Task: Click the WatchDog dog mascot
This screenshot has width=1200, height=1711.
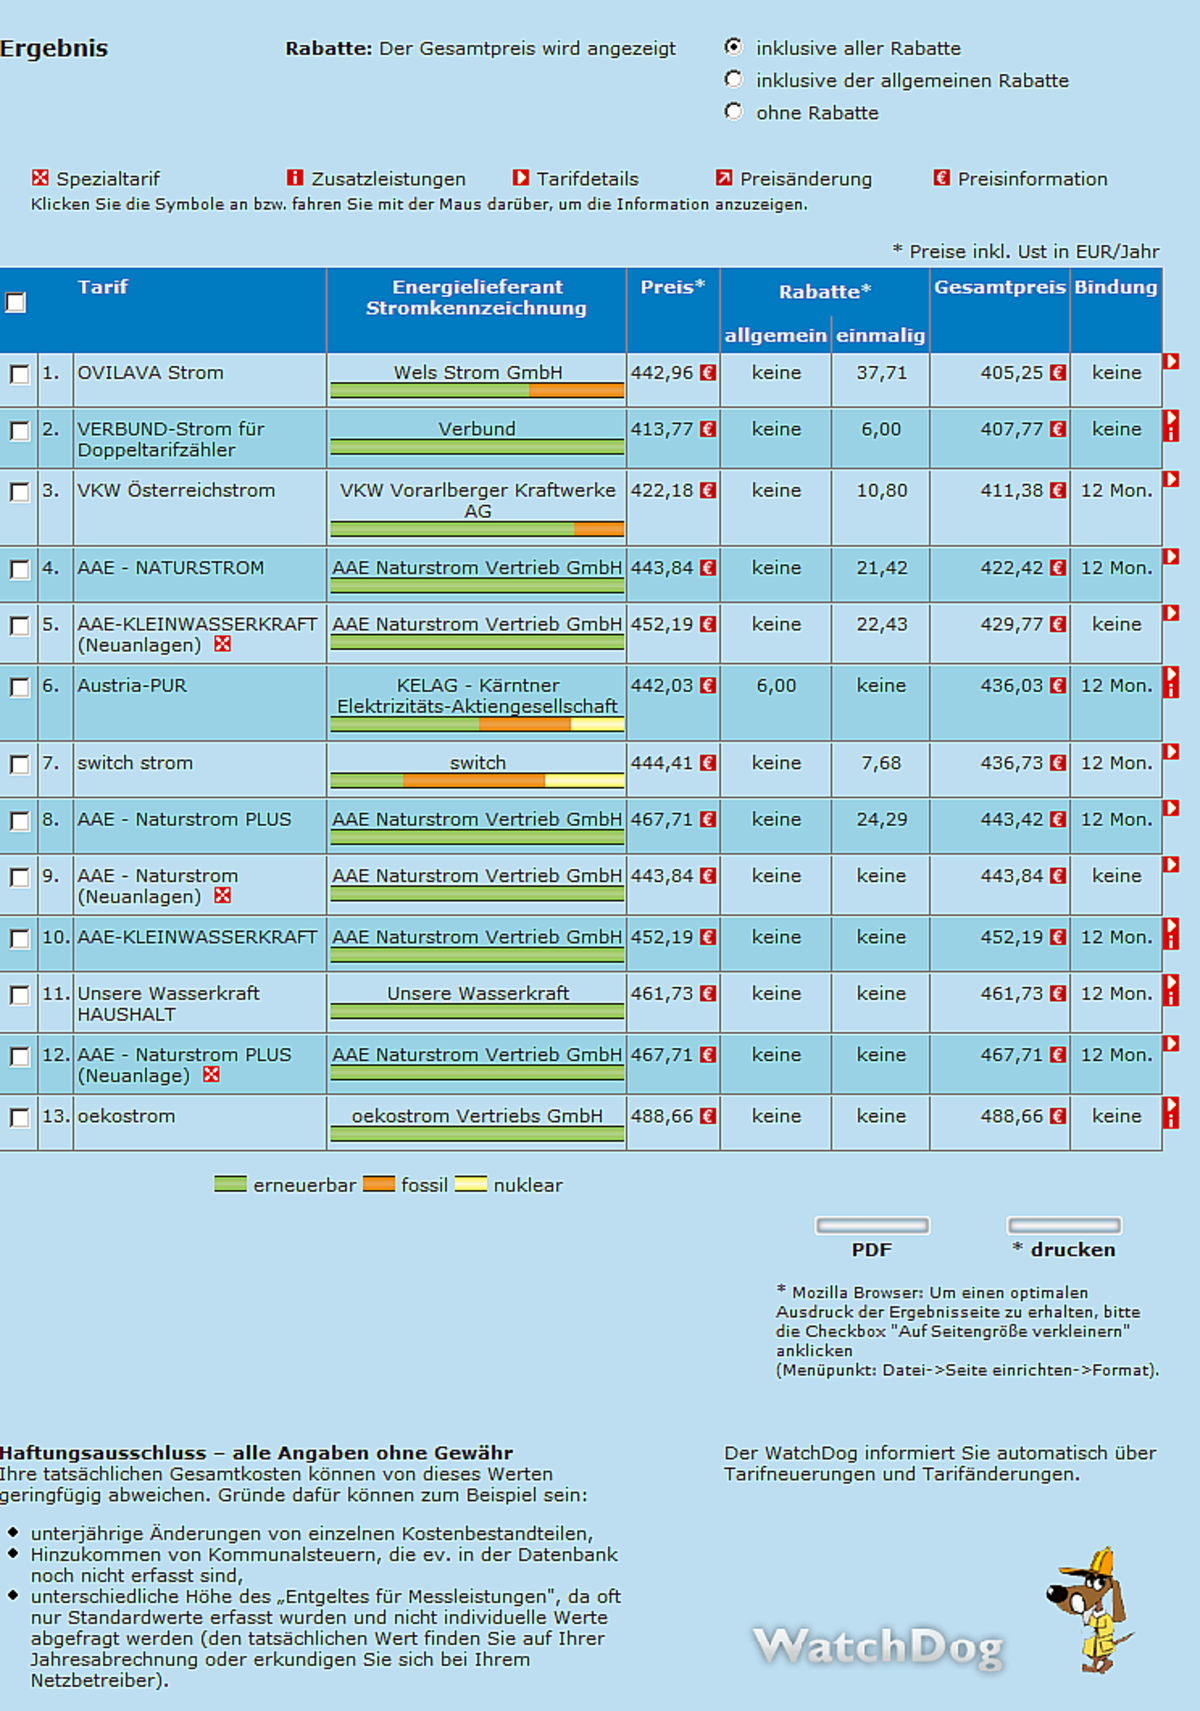Action: 1090,1609
